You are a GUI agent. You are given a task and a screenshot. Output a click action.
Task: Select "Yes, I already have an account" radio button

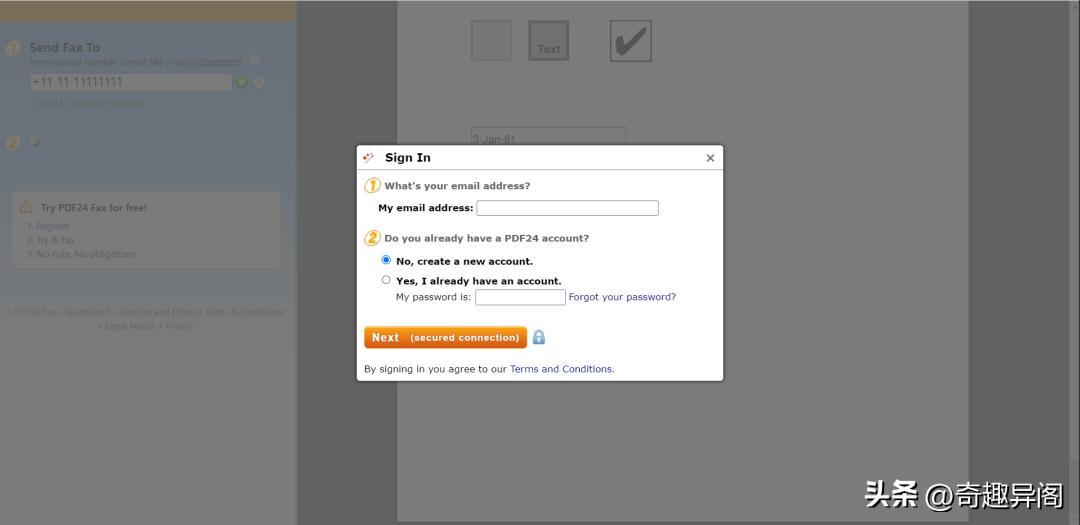click(x=386, y=280)
